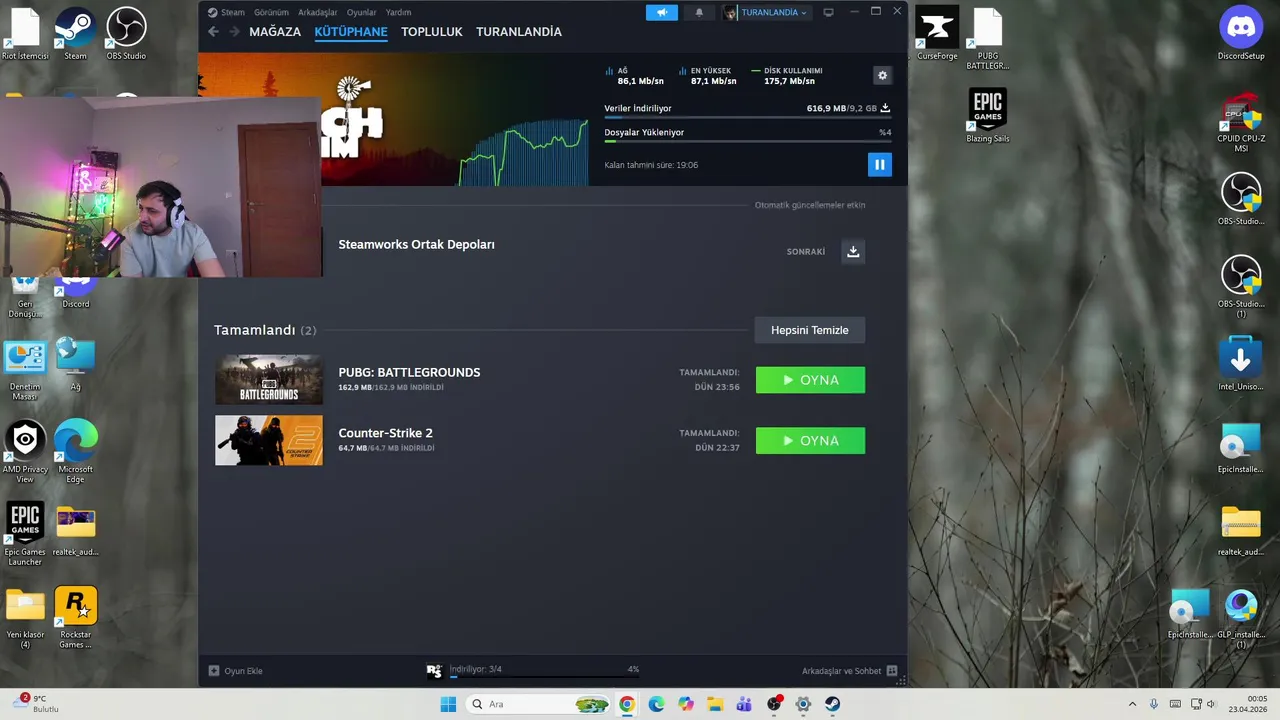Start Steamworks Ortak Depoları download now

coord(853,251)
